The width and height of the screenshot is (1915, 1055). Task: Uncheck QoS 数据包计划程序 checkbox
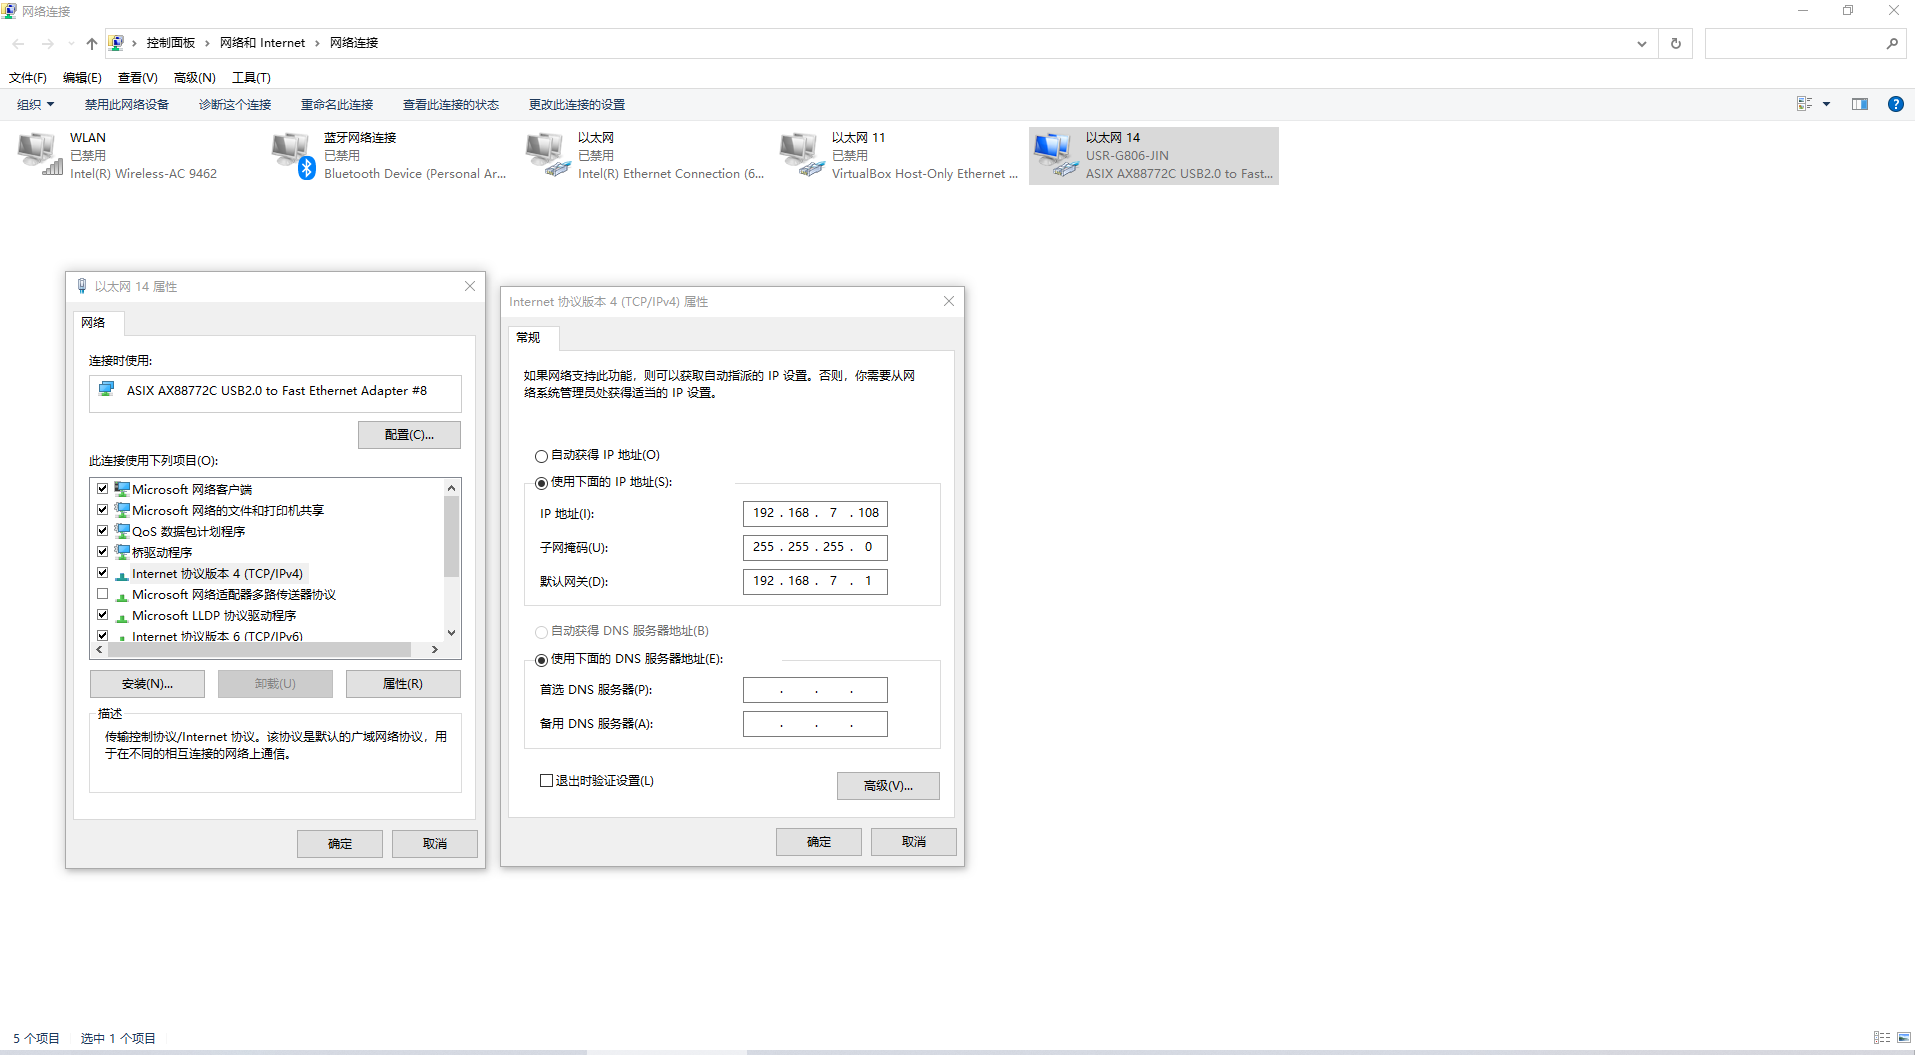[103, 531]
